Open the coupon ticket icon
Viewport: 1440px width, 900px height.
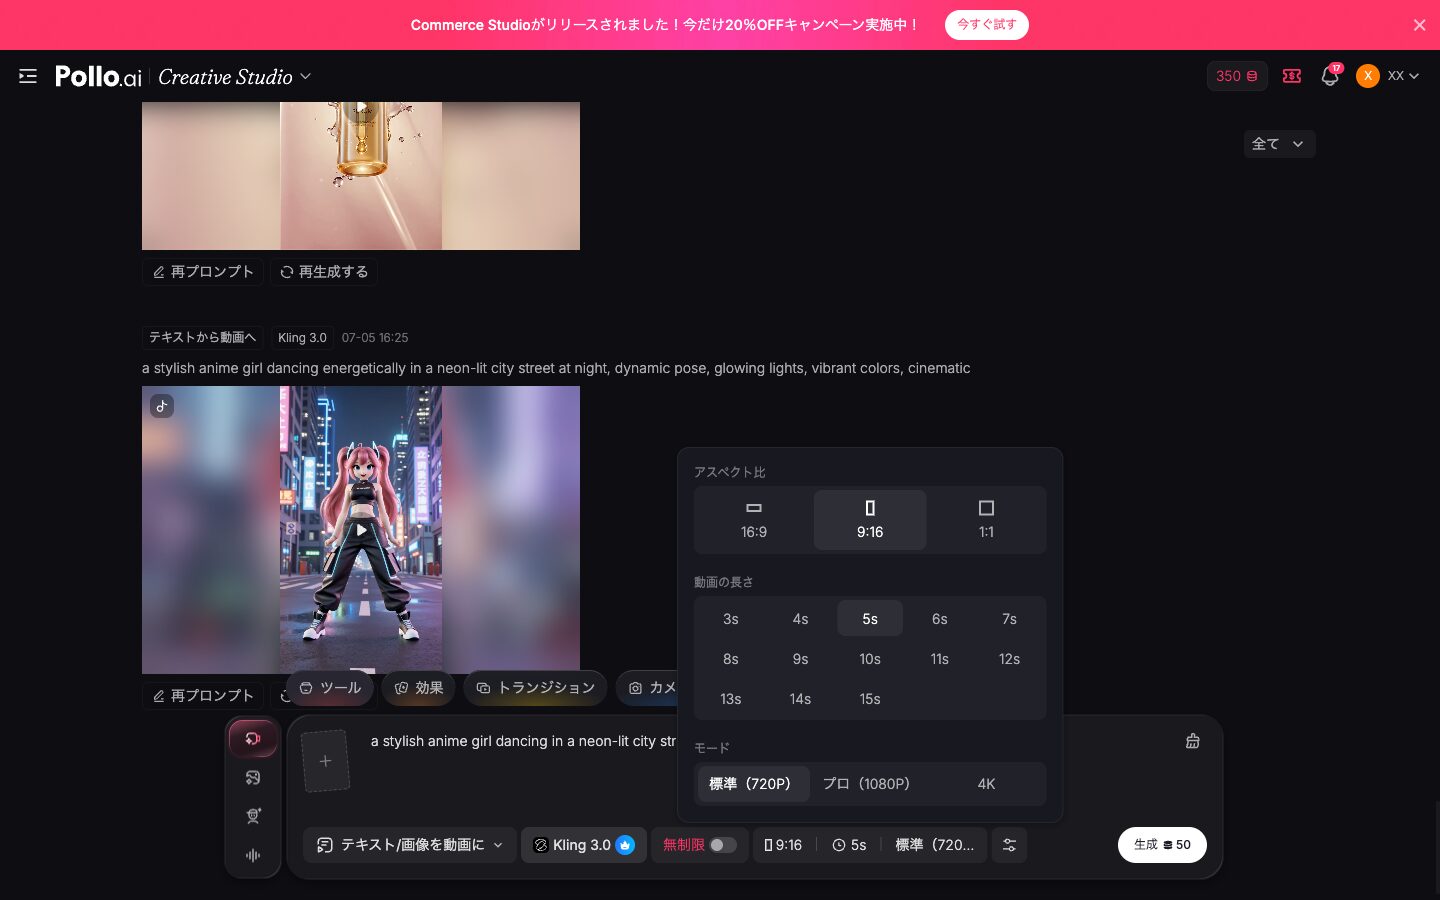pos(1292,76)
